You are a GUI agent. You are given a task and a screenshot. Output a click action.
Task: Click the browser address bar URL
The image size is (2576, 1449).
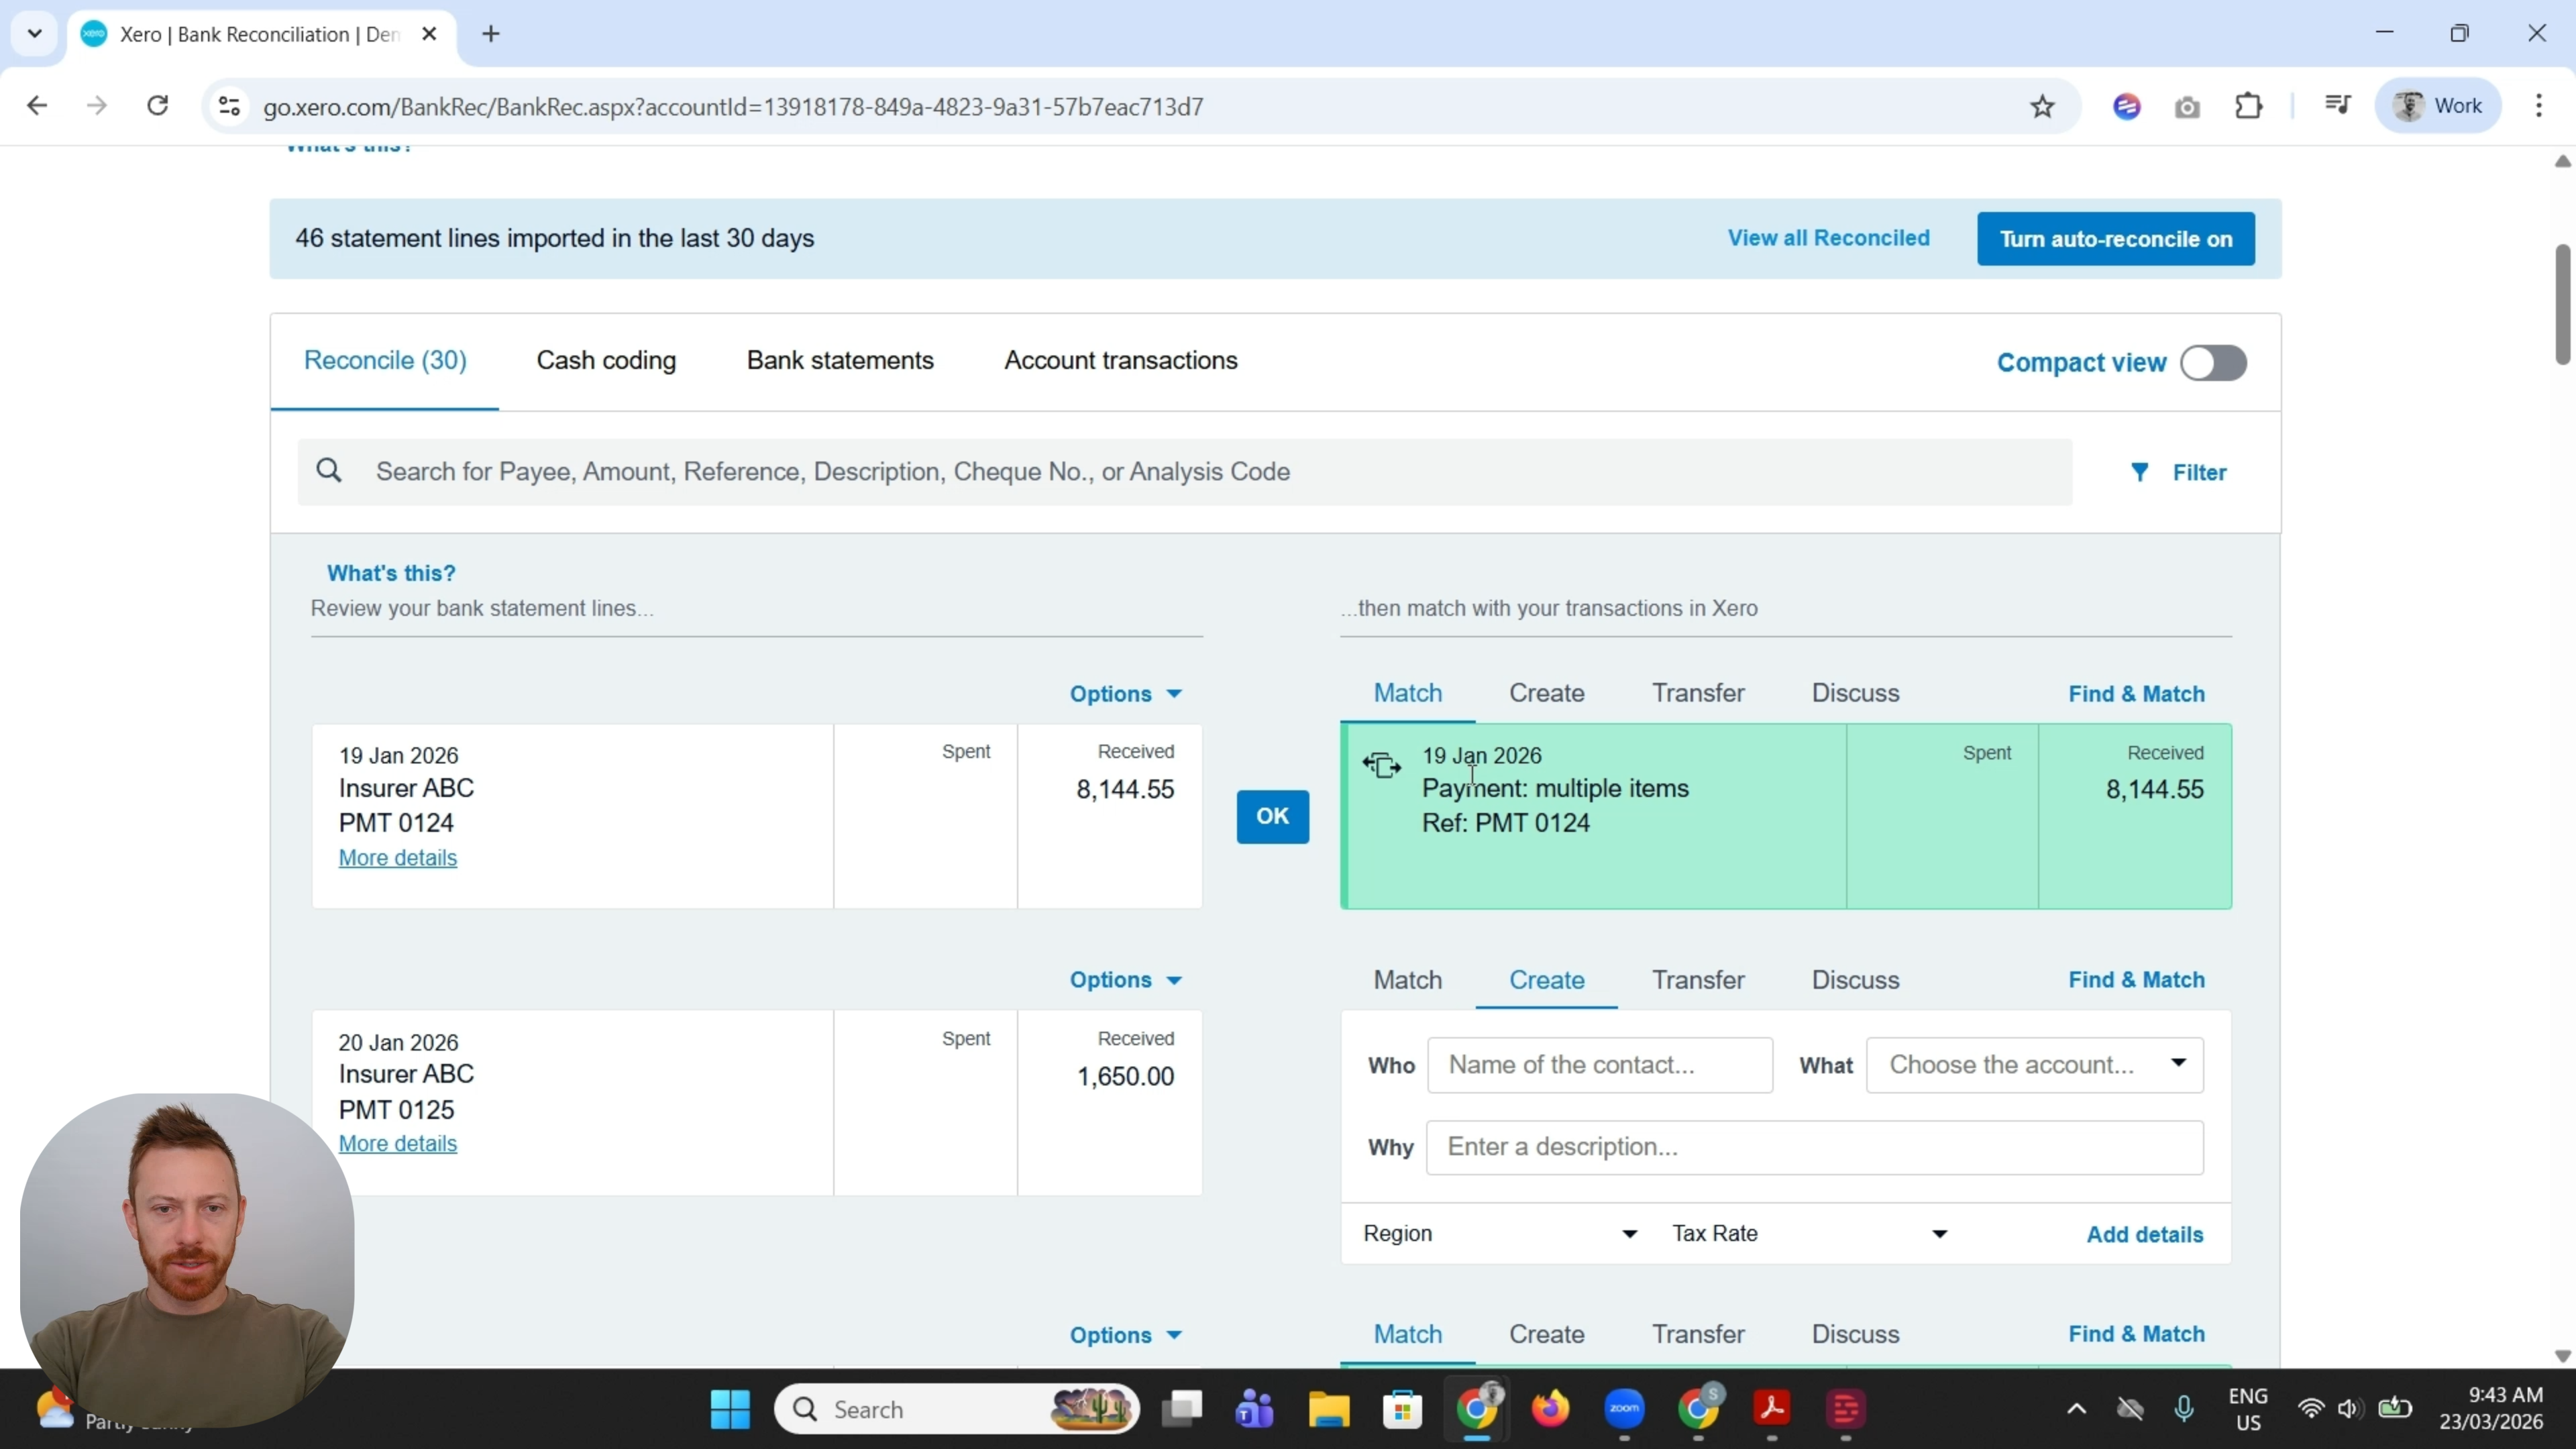(x=733, y=106)
